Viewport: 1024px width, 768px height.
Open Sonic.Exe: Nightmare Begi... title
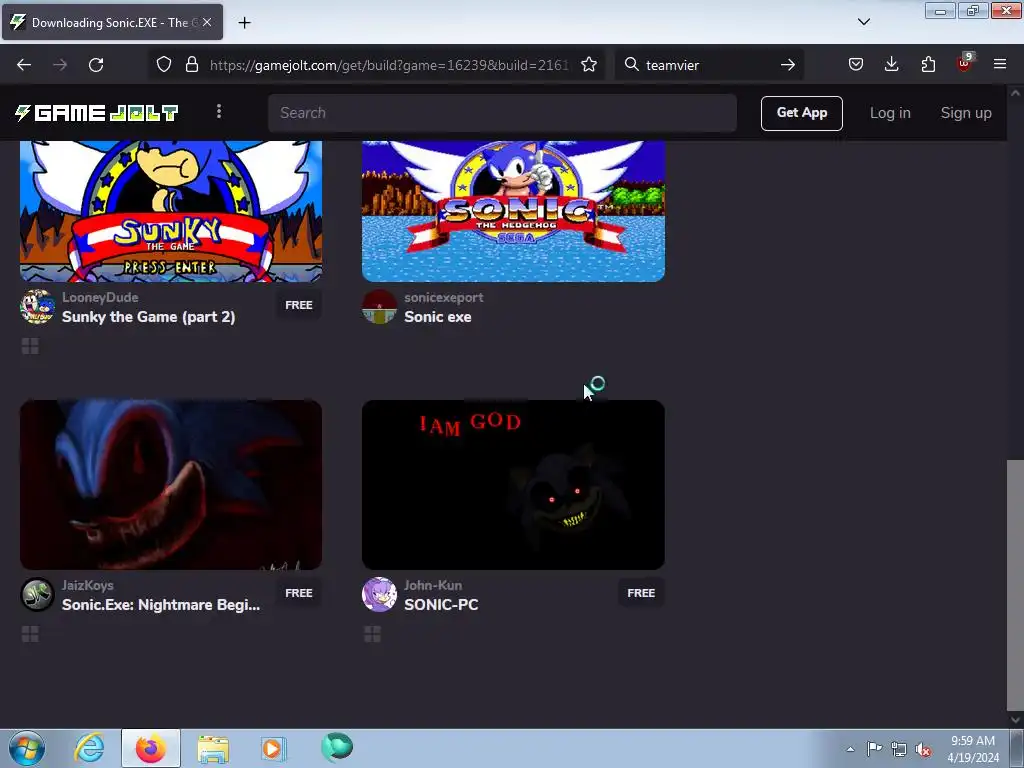[x=161, y=605]
